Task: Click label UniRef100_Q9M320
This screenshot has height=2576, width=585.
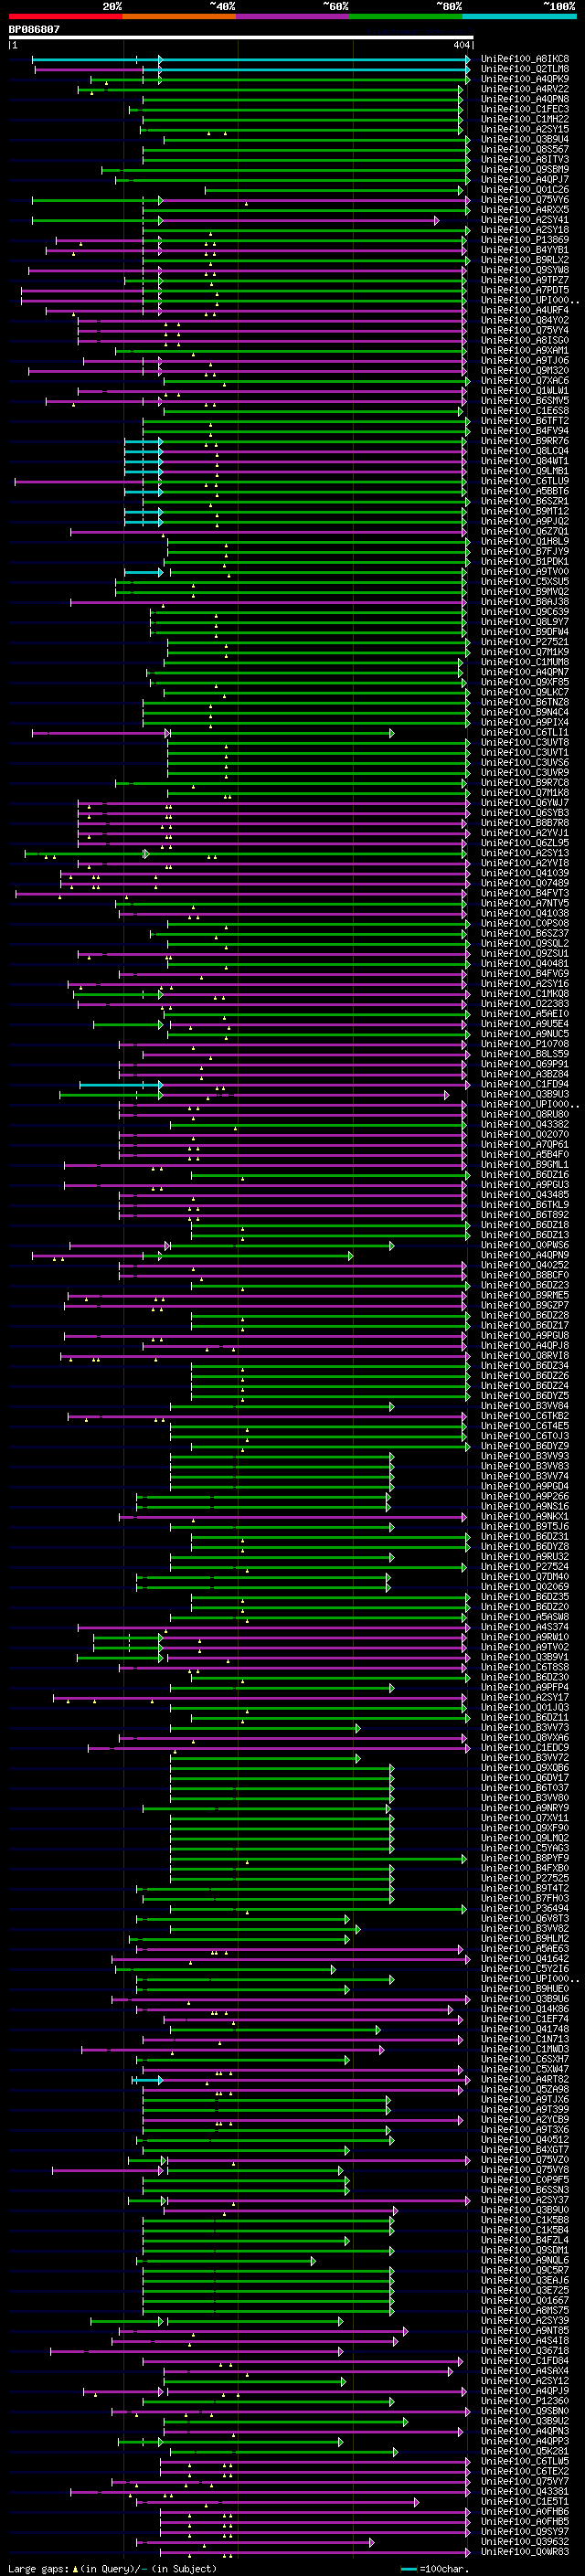Action: pyautogui.click(x=524, y=371)
